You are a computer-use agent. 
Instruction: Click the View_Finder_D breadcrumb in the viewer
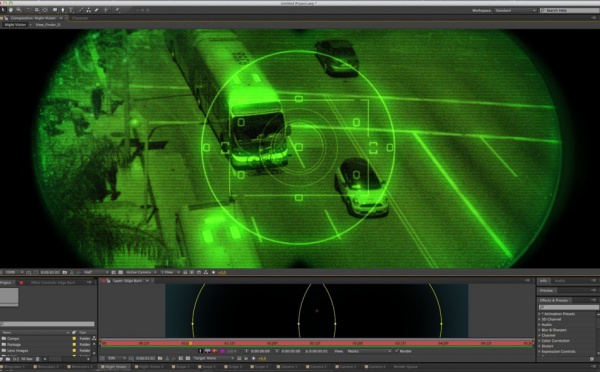coord(48,24)
